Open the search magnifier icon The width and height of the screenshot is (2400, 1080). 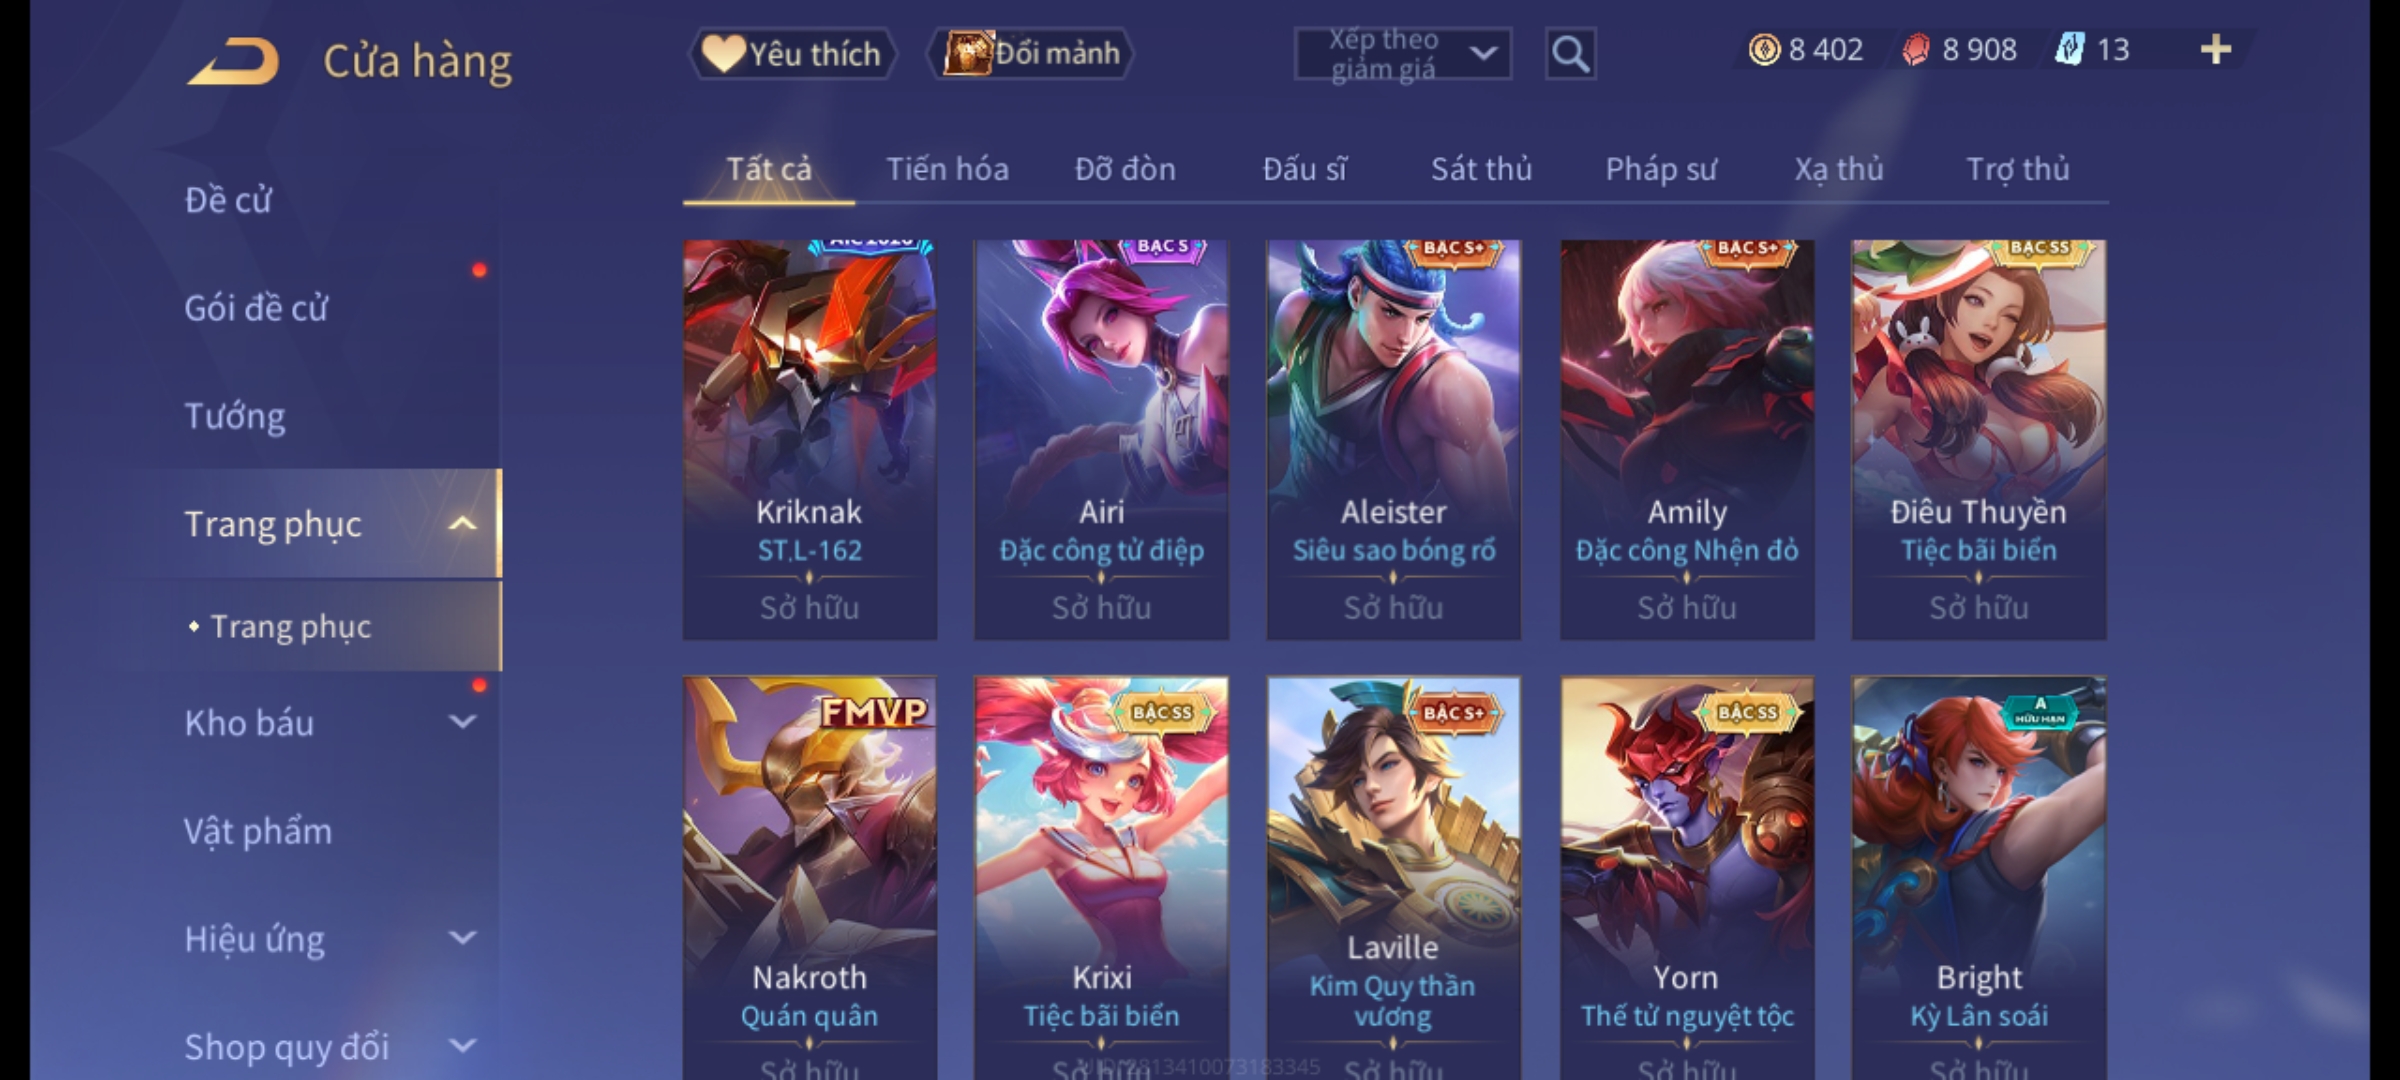(x=1570, y=54)
